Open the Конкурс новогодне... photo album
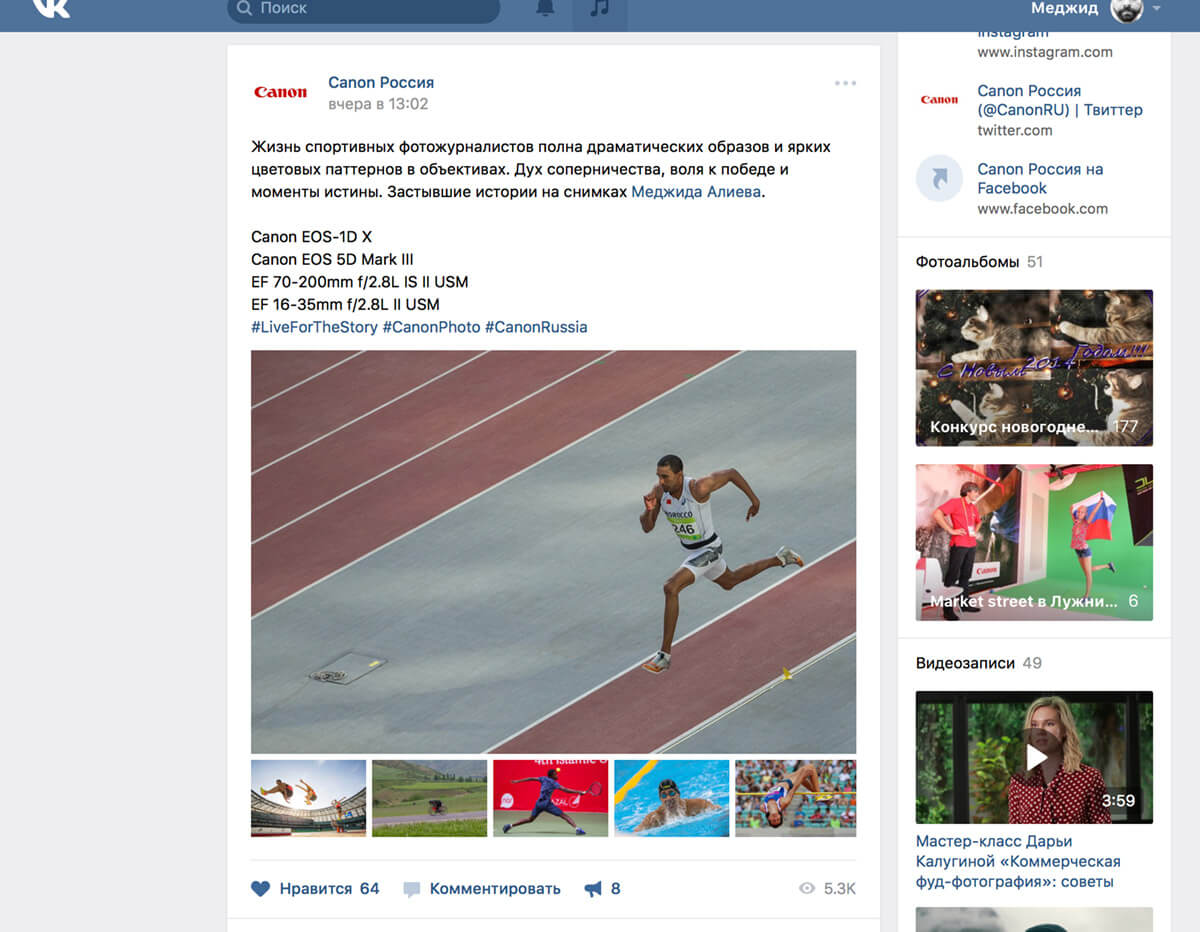Viewport: 1200px width, 932px height. [1034, 368]
